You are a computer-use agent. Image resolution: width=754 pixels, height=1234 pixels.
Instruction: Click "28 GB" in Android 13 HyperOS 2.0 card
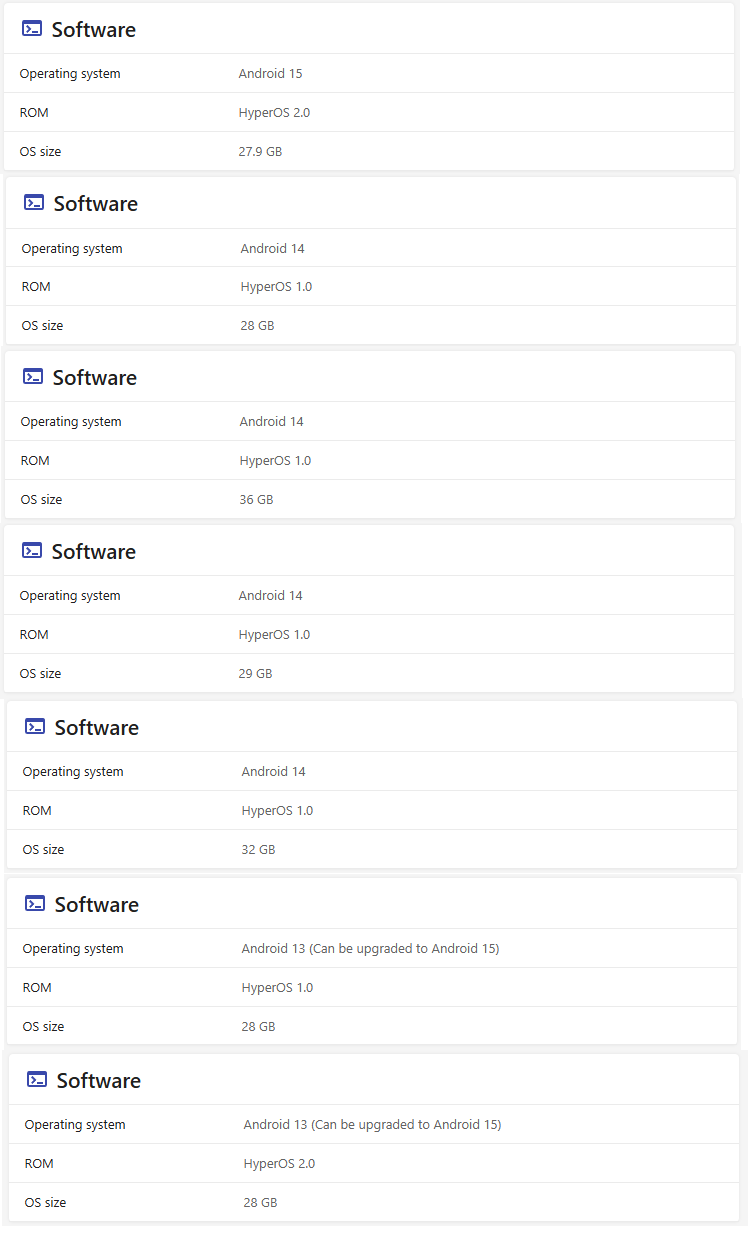pos(260,1203)
